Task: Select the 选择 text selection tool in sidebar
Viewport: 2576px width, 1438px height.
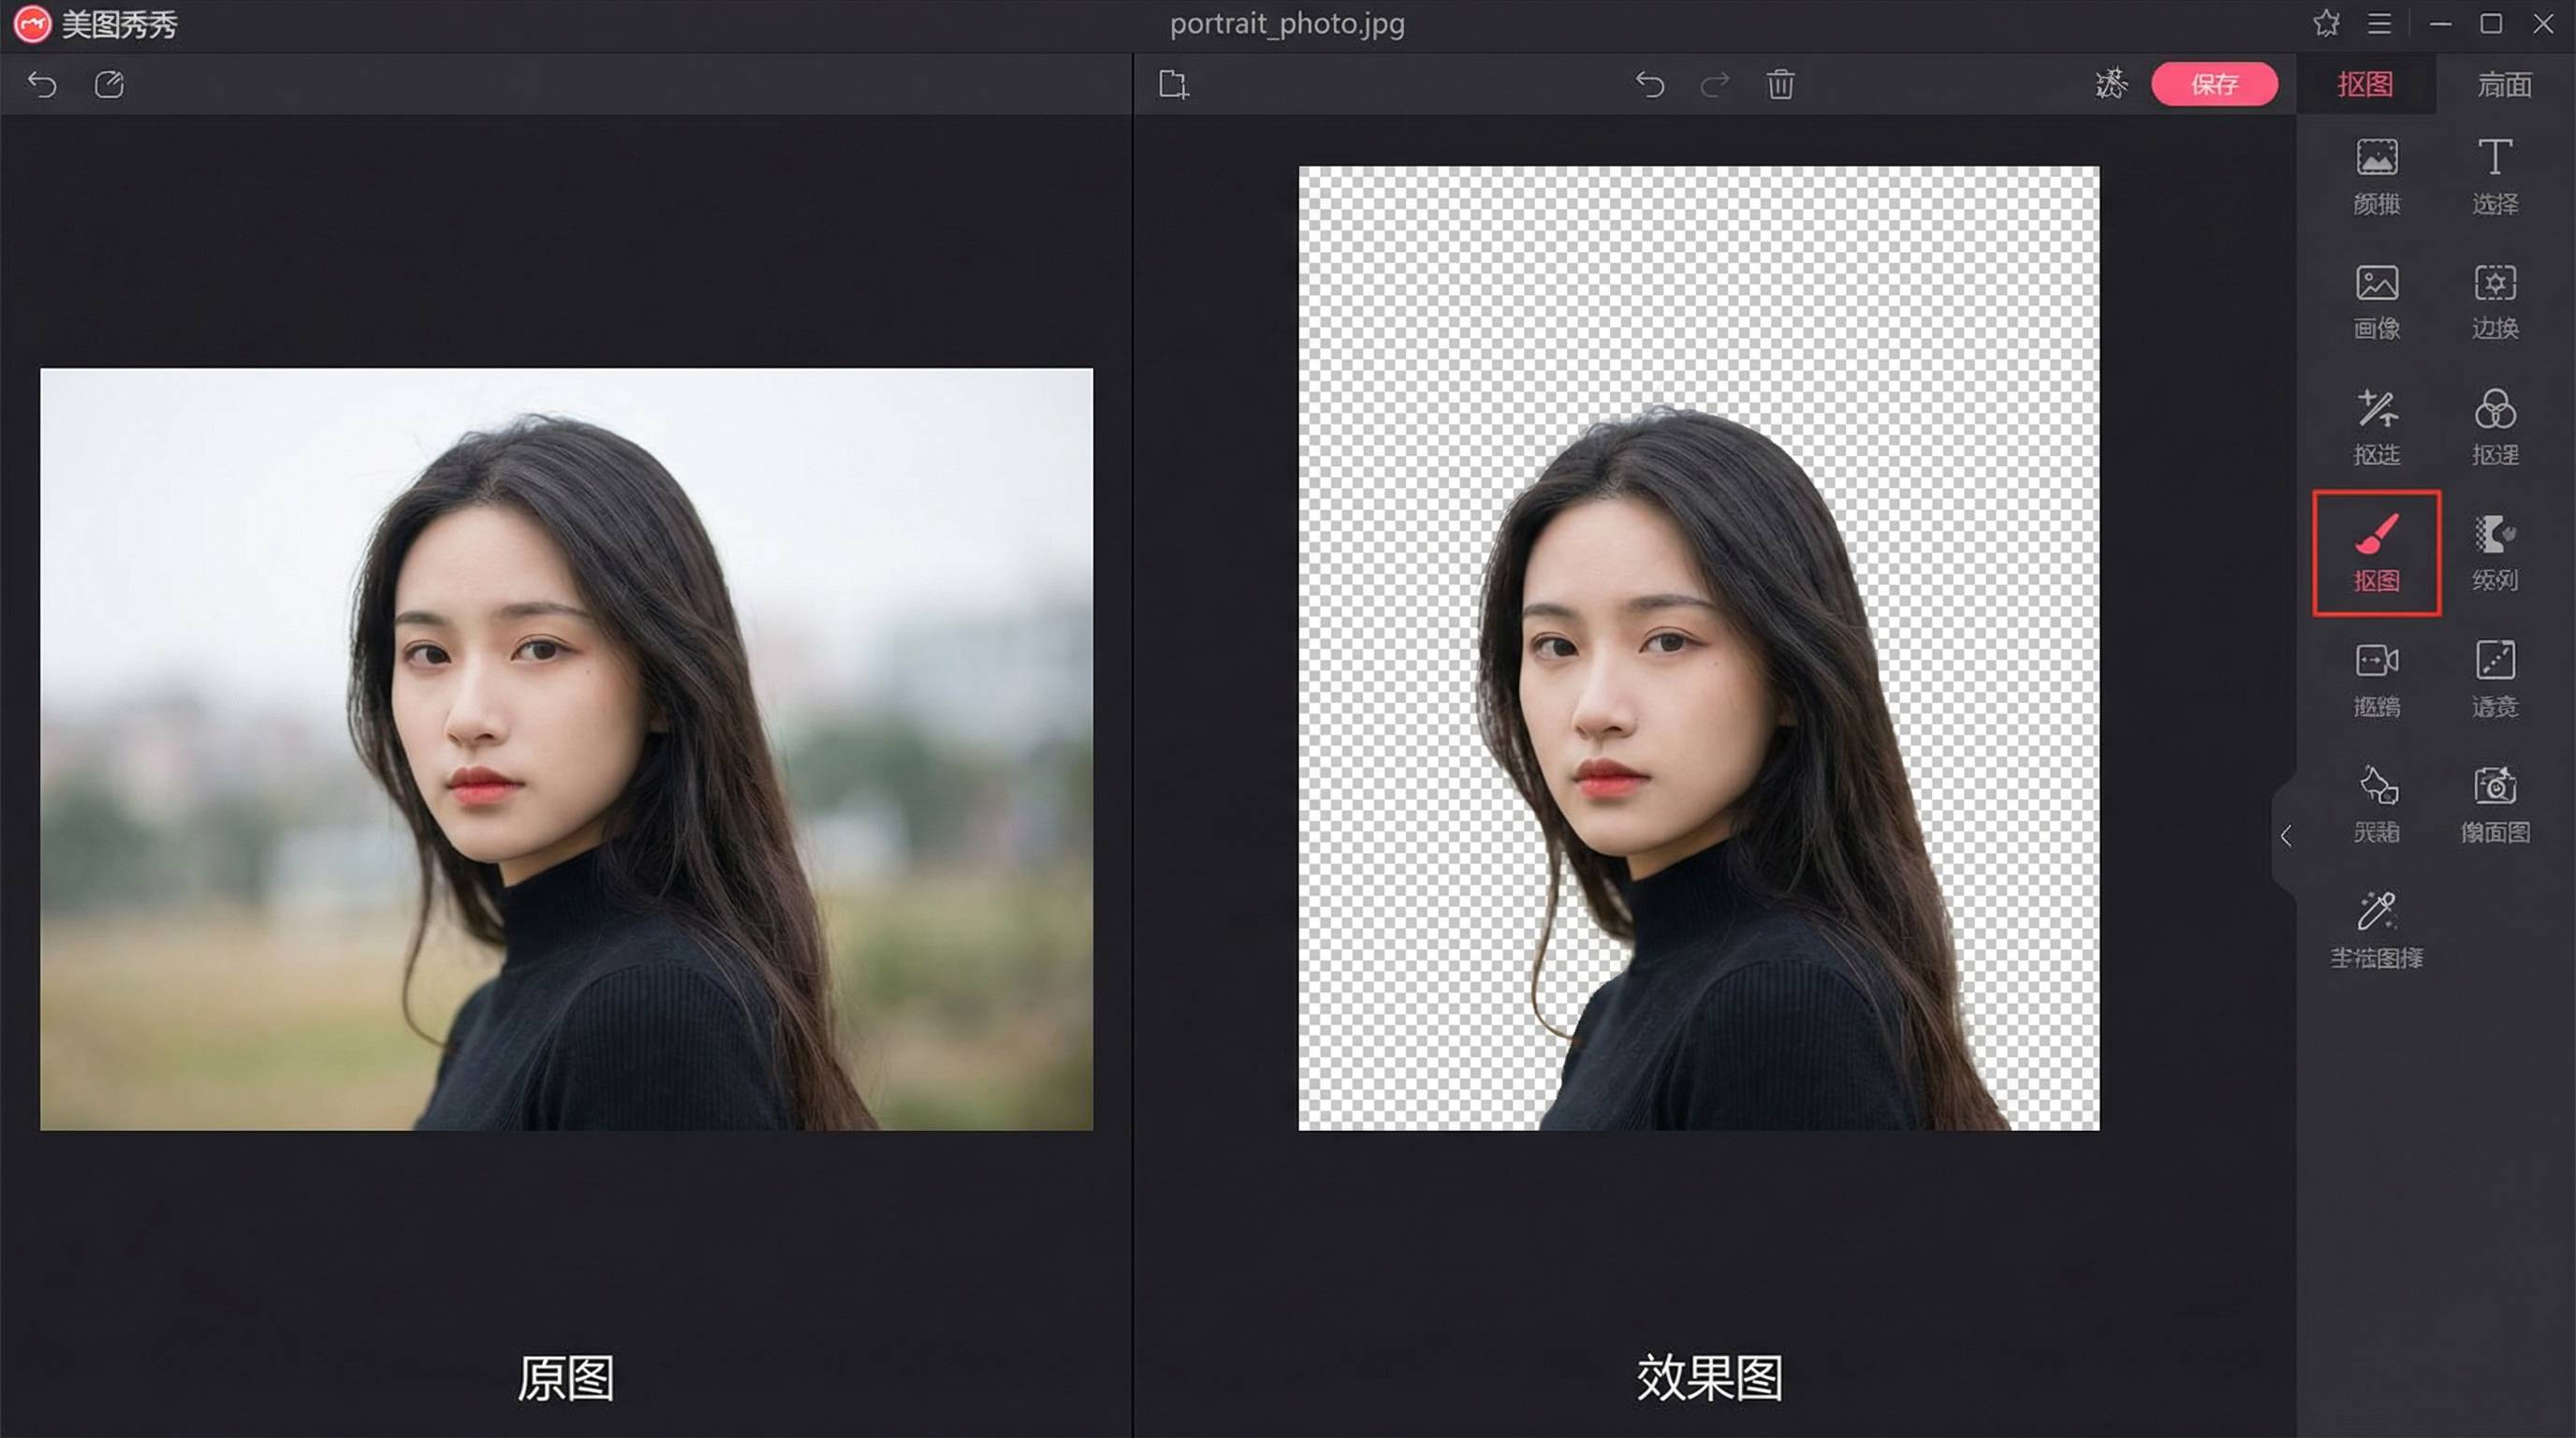Action: tap(2495, 176)
